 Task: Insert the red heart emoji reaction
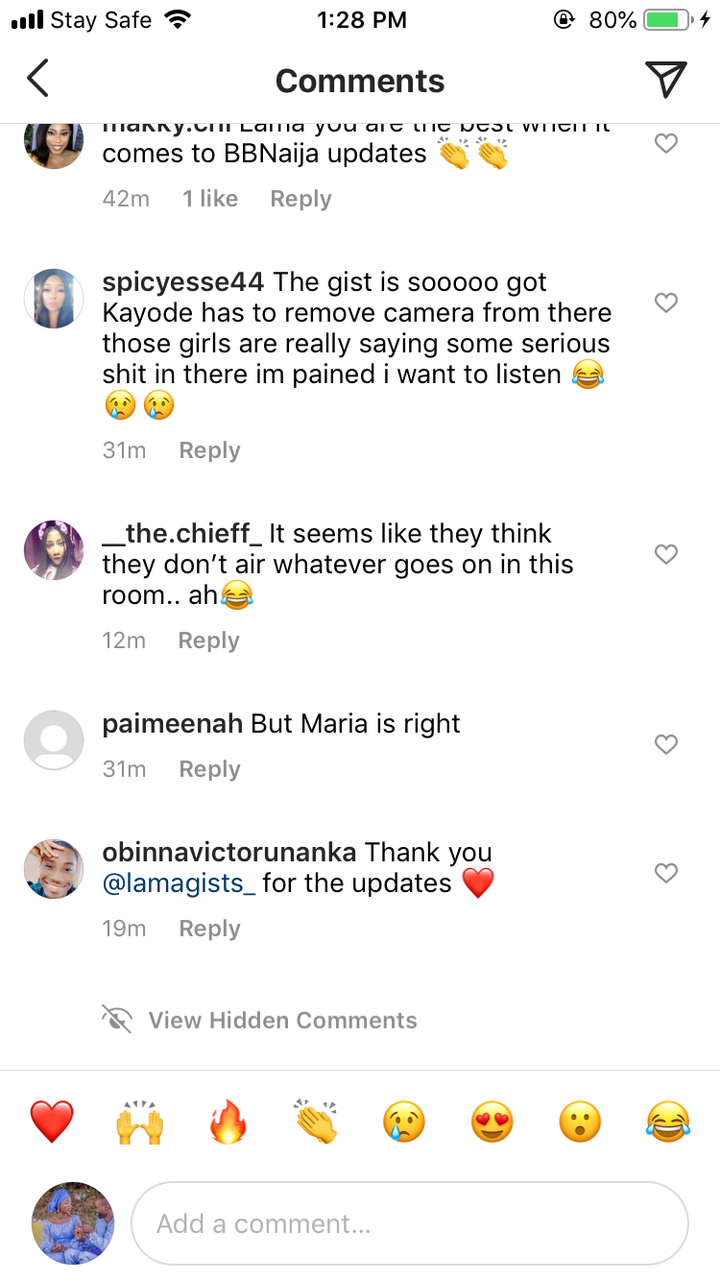pos(52,1122)
